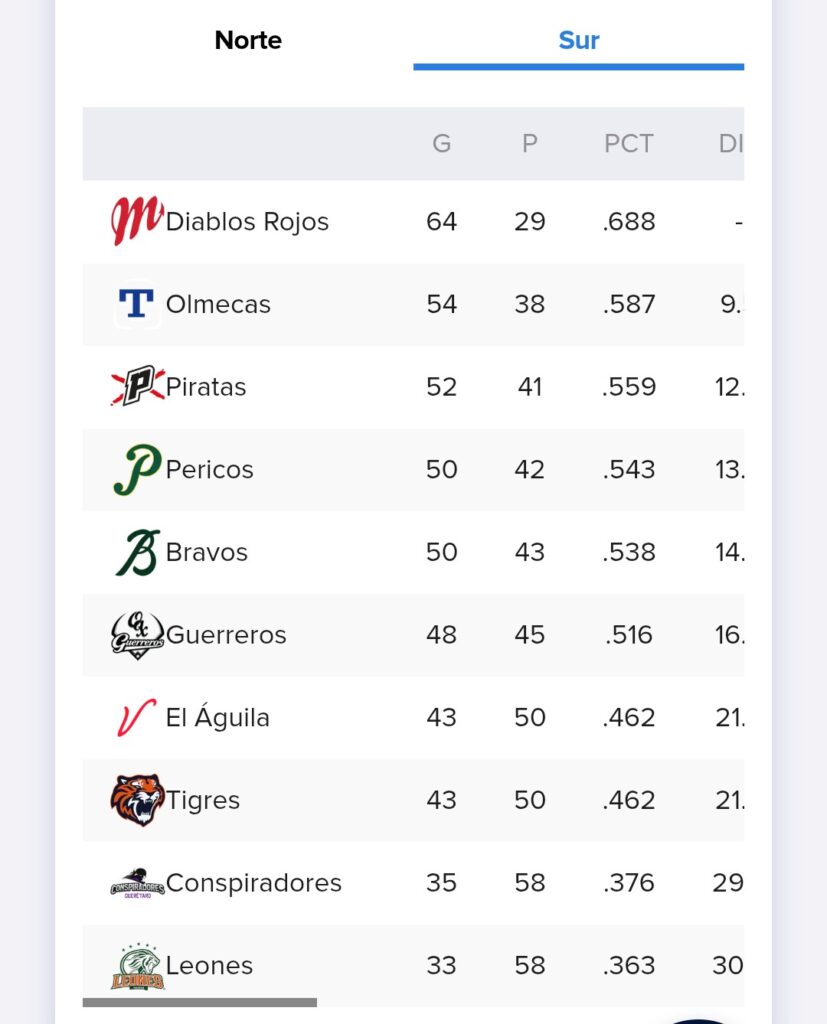Click the Bravos green B logo

pyautogui.click(x=137, y=552)
